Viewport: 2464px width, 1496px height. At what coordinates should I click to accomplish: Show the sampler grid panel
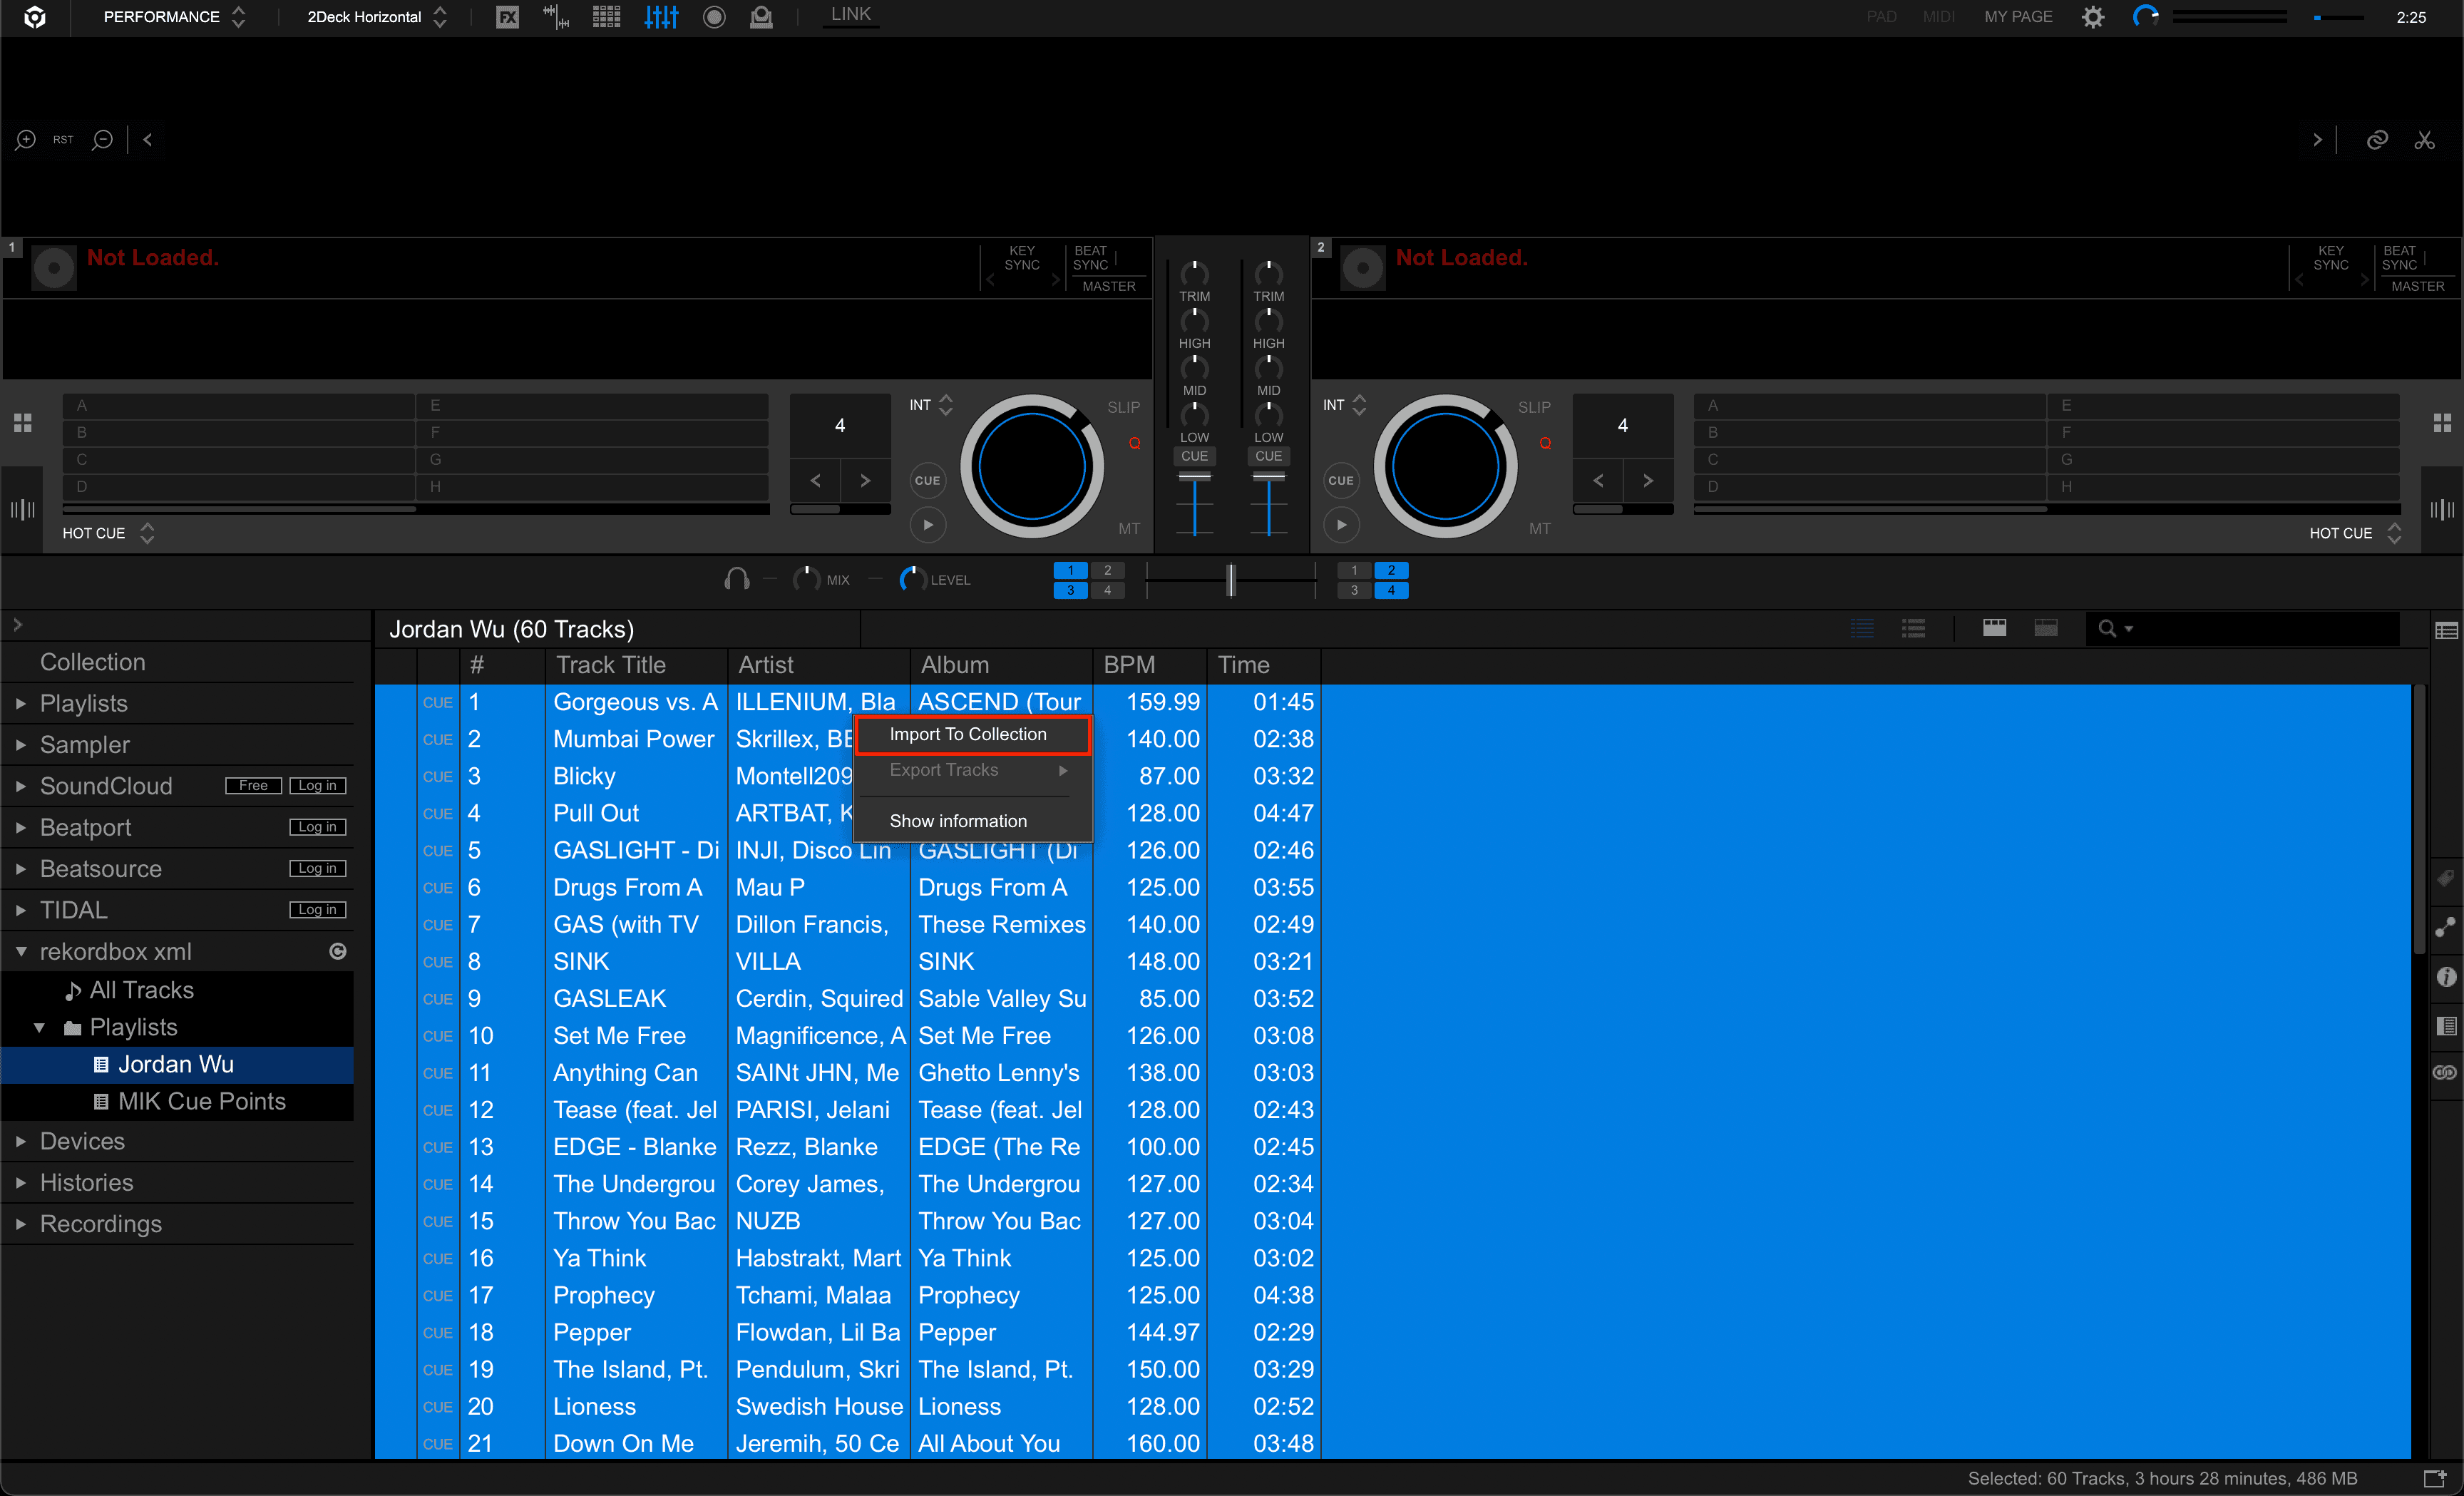[606, 17]
